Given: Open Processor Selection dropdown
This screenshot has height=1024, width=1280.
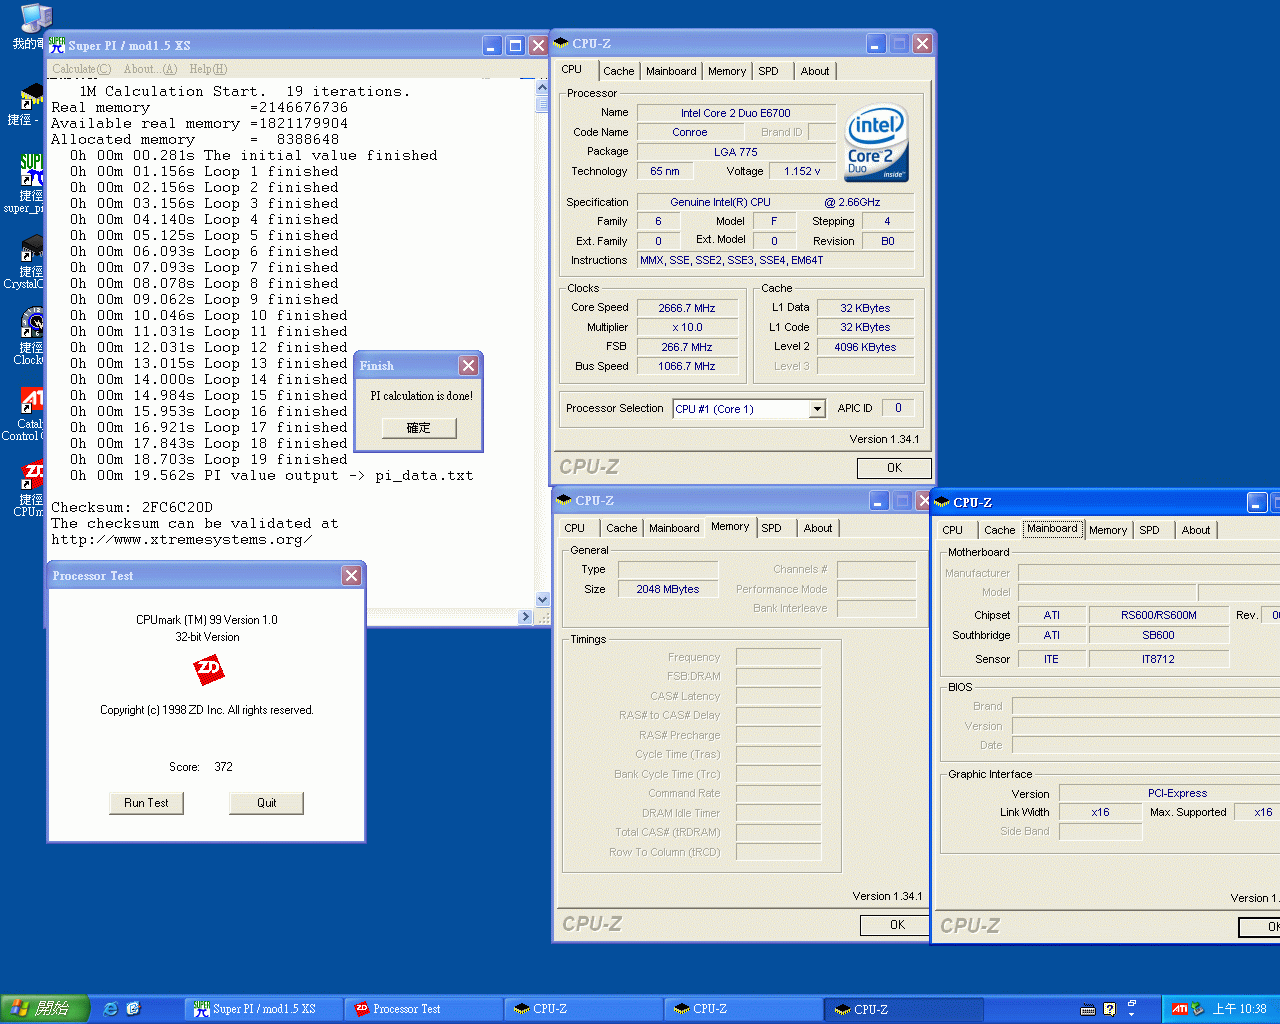Looking at the screenshot, I should (x=817, y=409).
